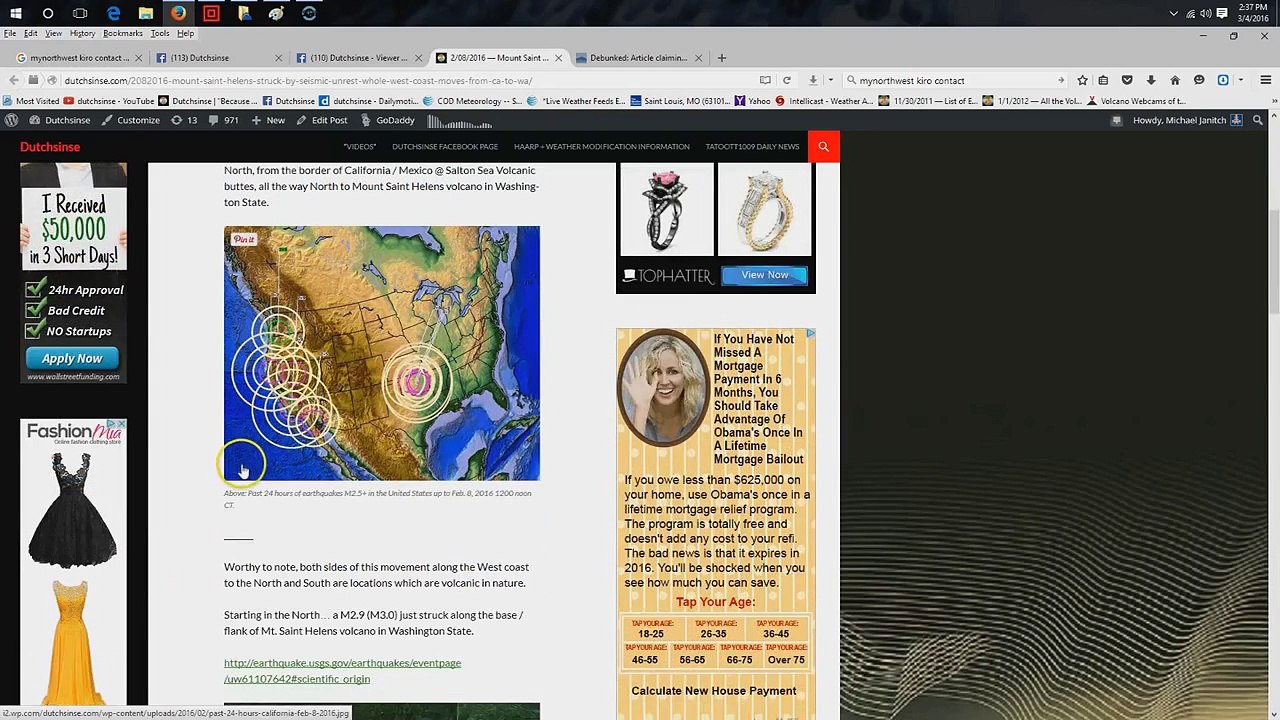1280x720 pixels.
Task: Open the earthquake map image thumbnail
Action: point(382,353)
